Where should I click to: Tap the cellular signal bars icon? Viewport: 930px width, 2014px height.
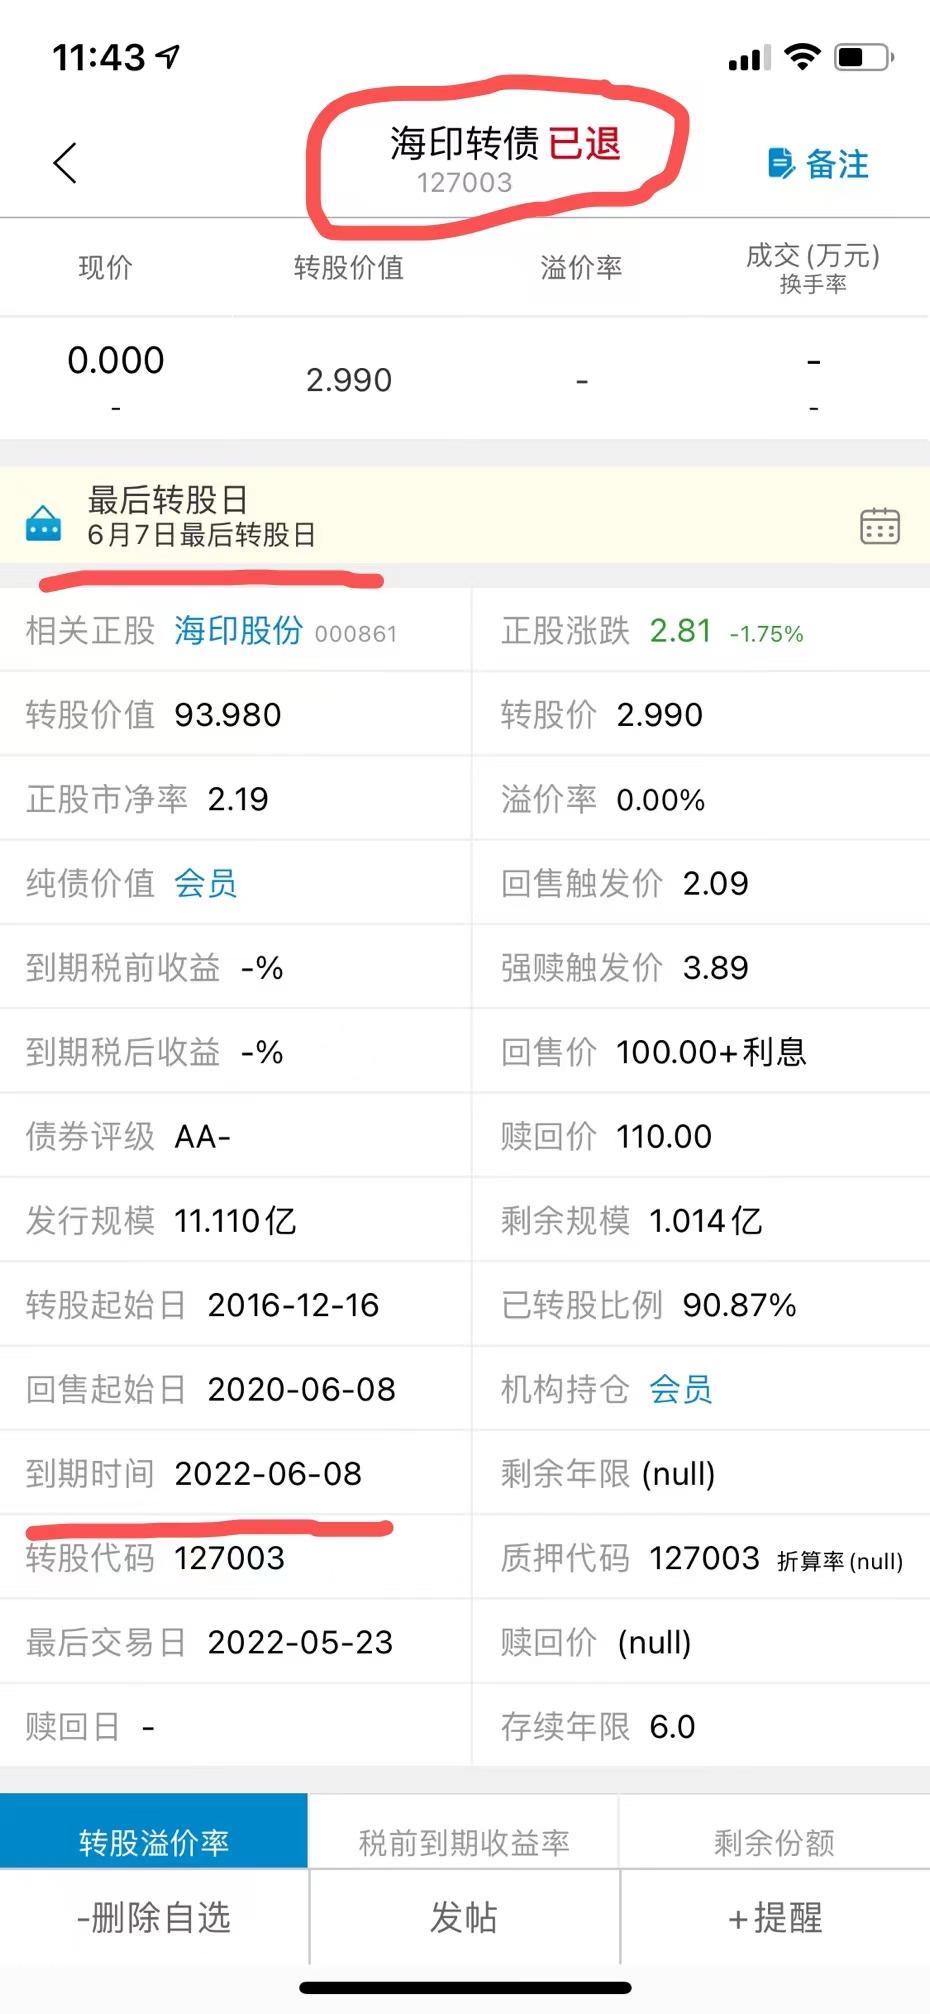tap(749, 59)
